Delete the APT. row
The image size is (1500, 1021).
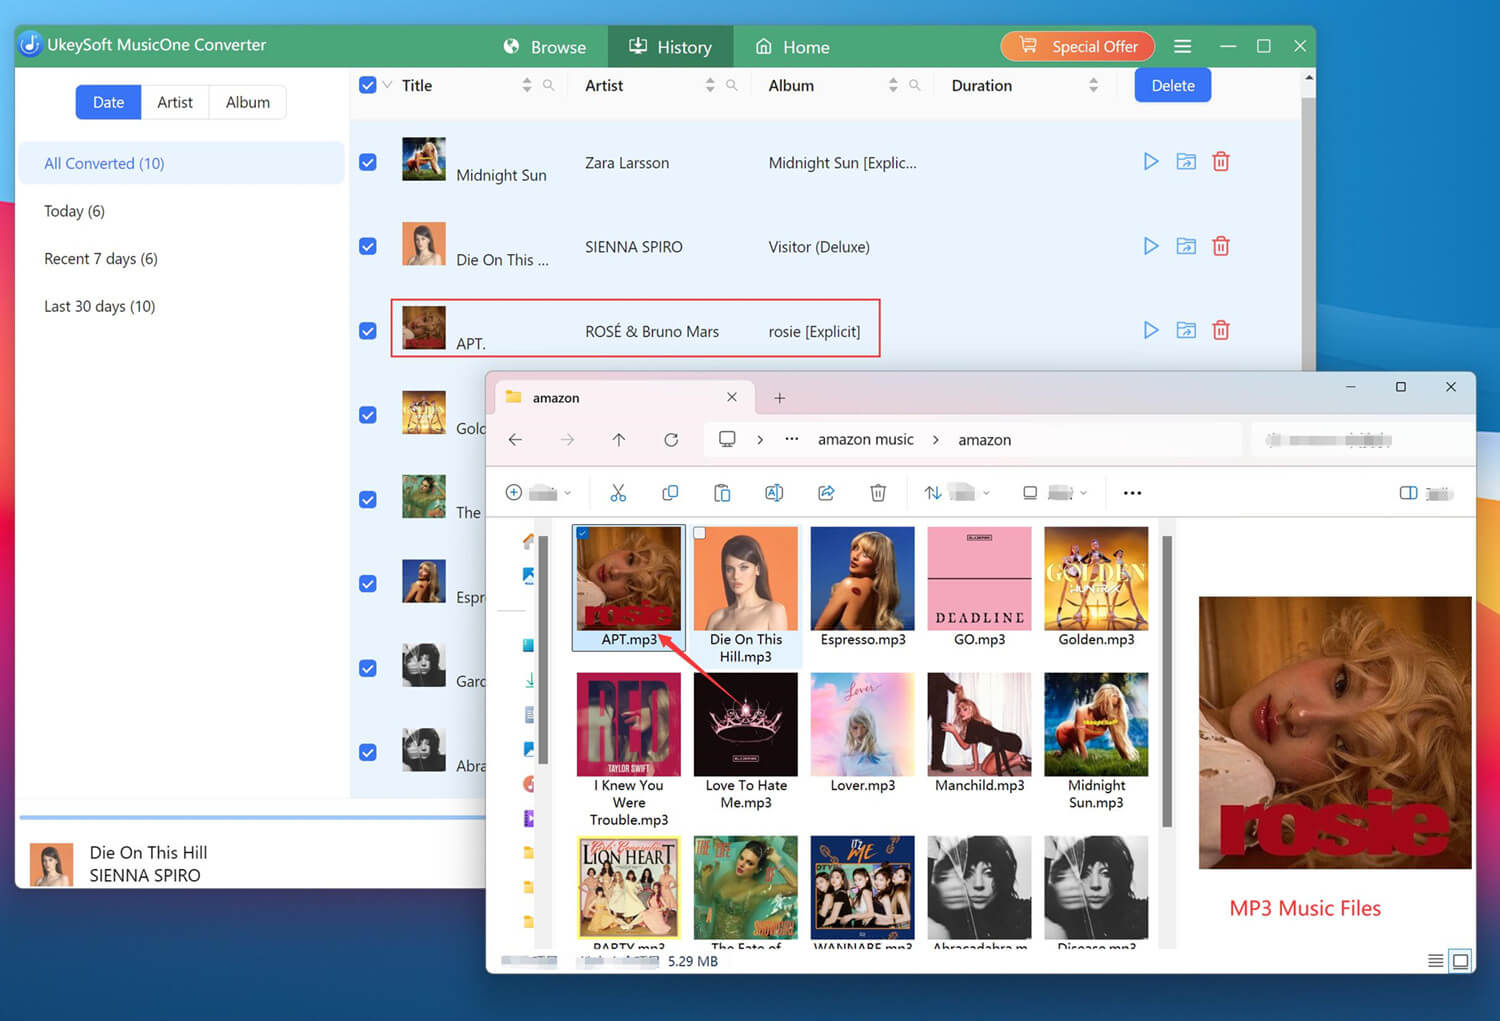tap(1221, 330)
